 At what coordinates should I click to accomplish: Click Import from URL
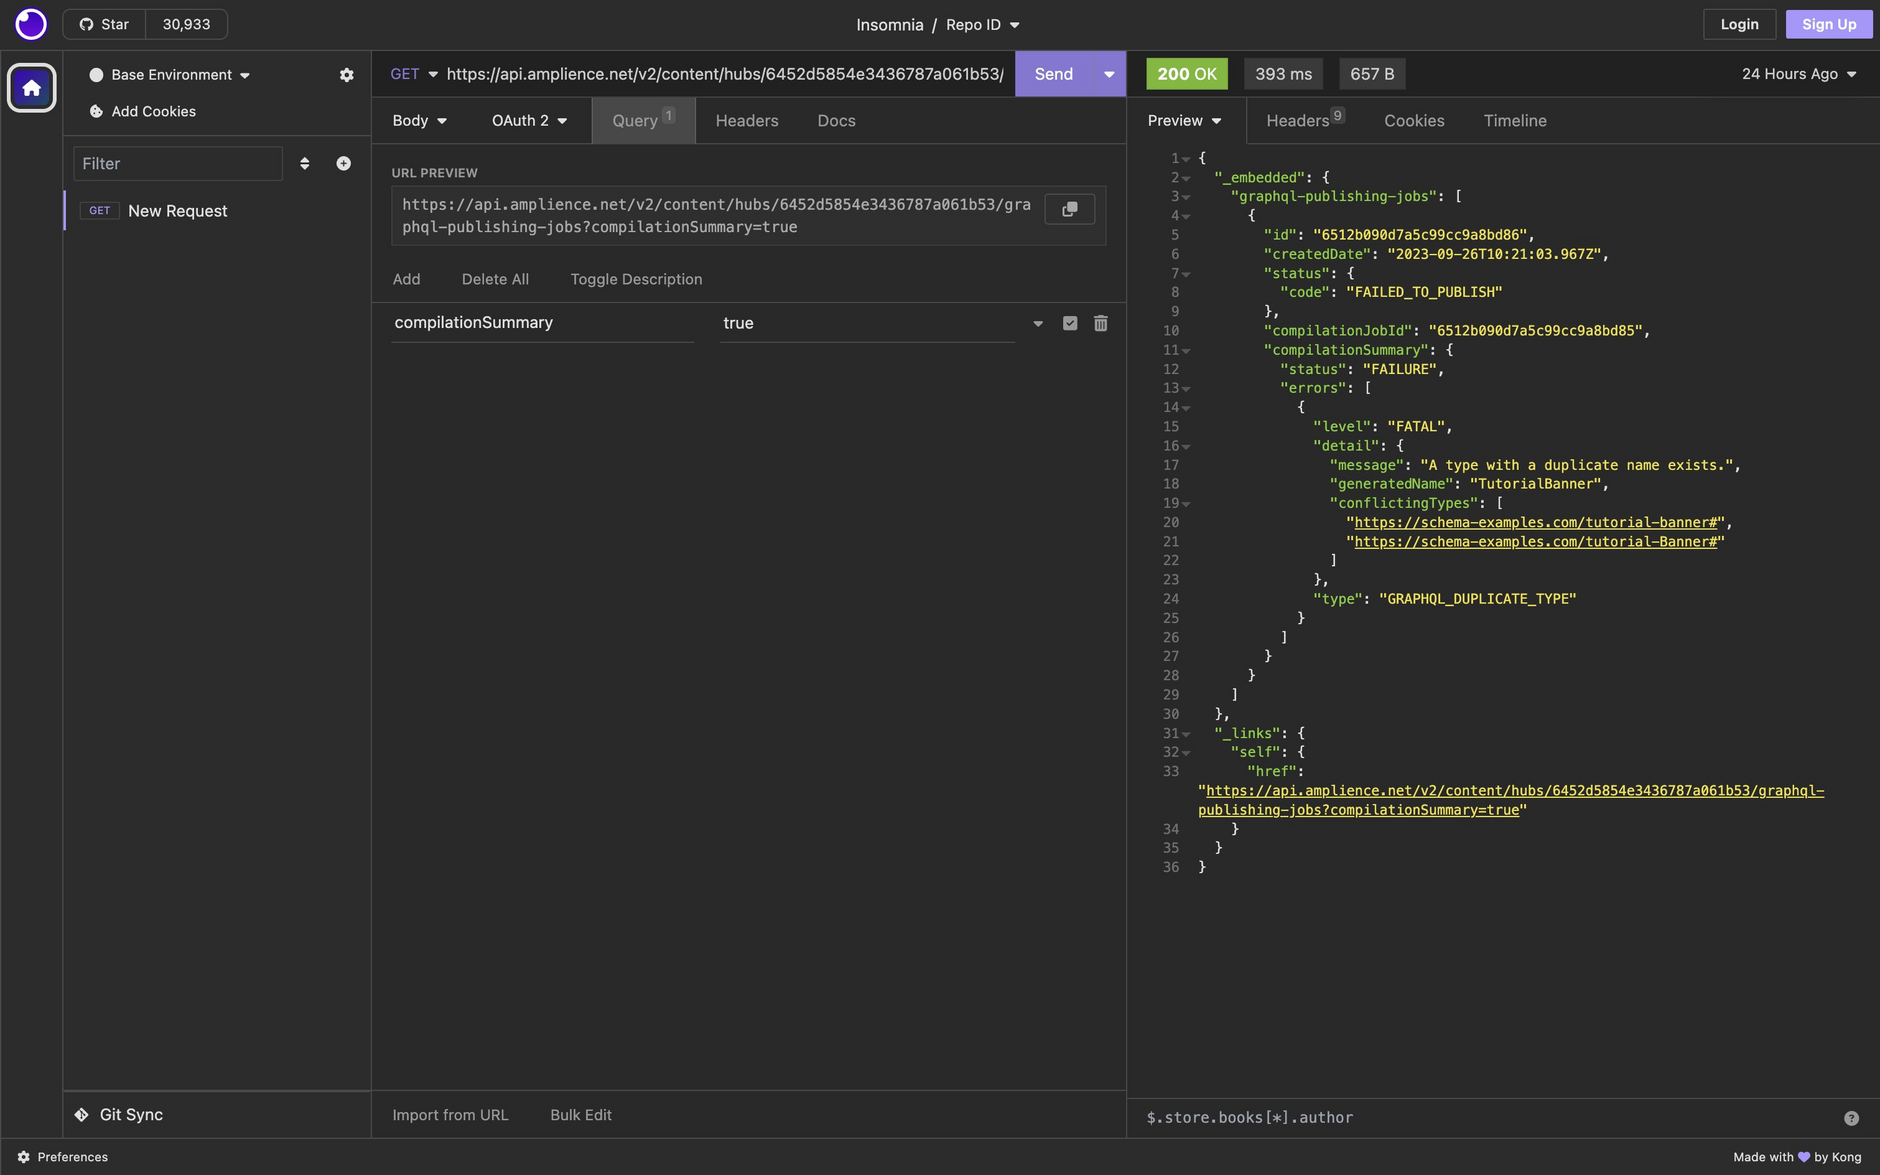coord(450,1115)
